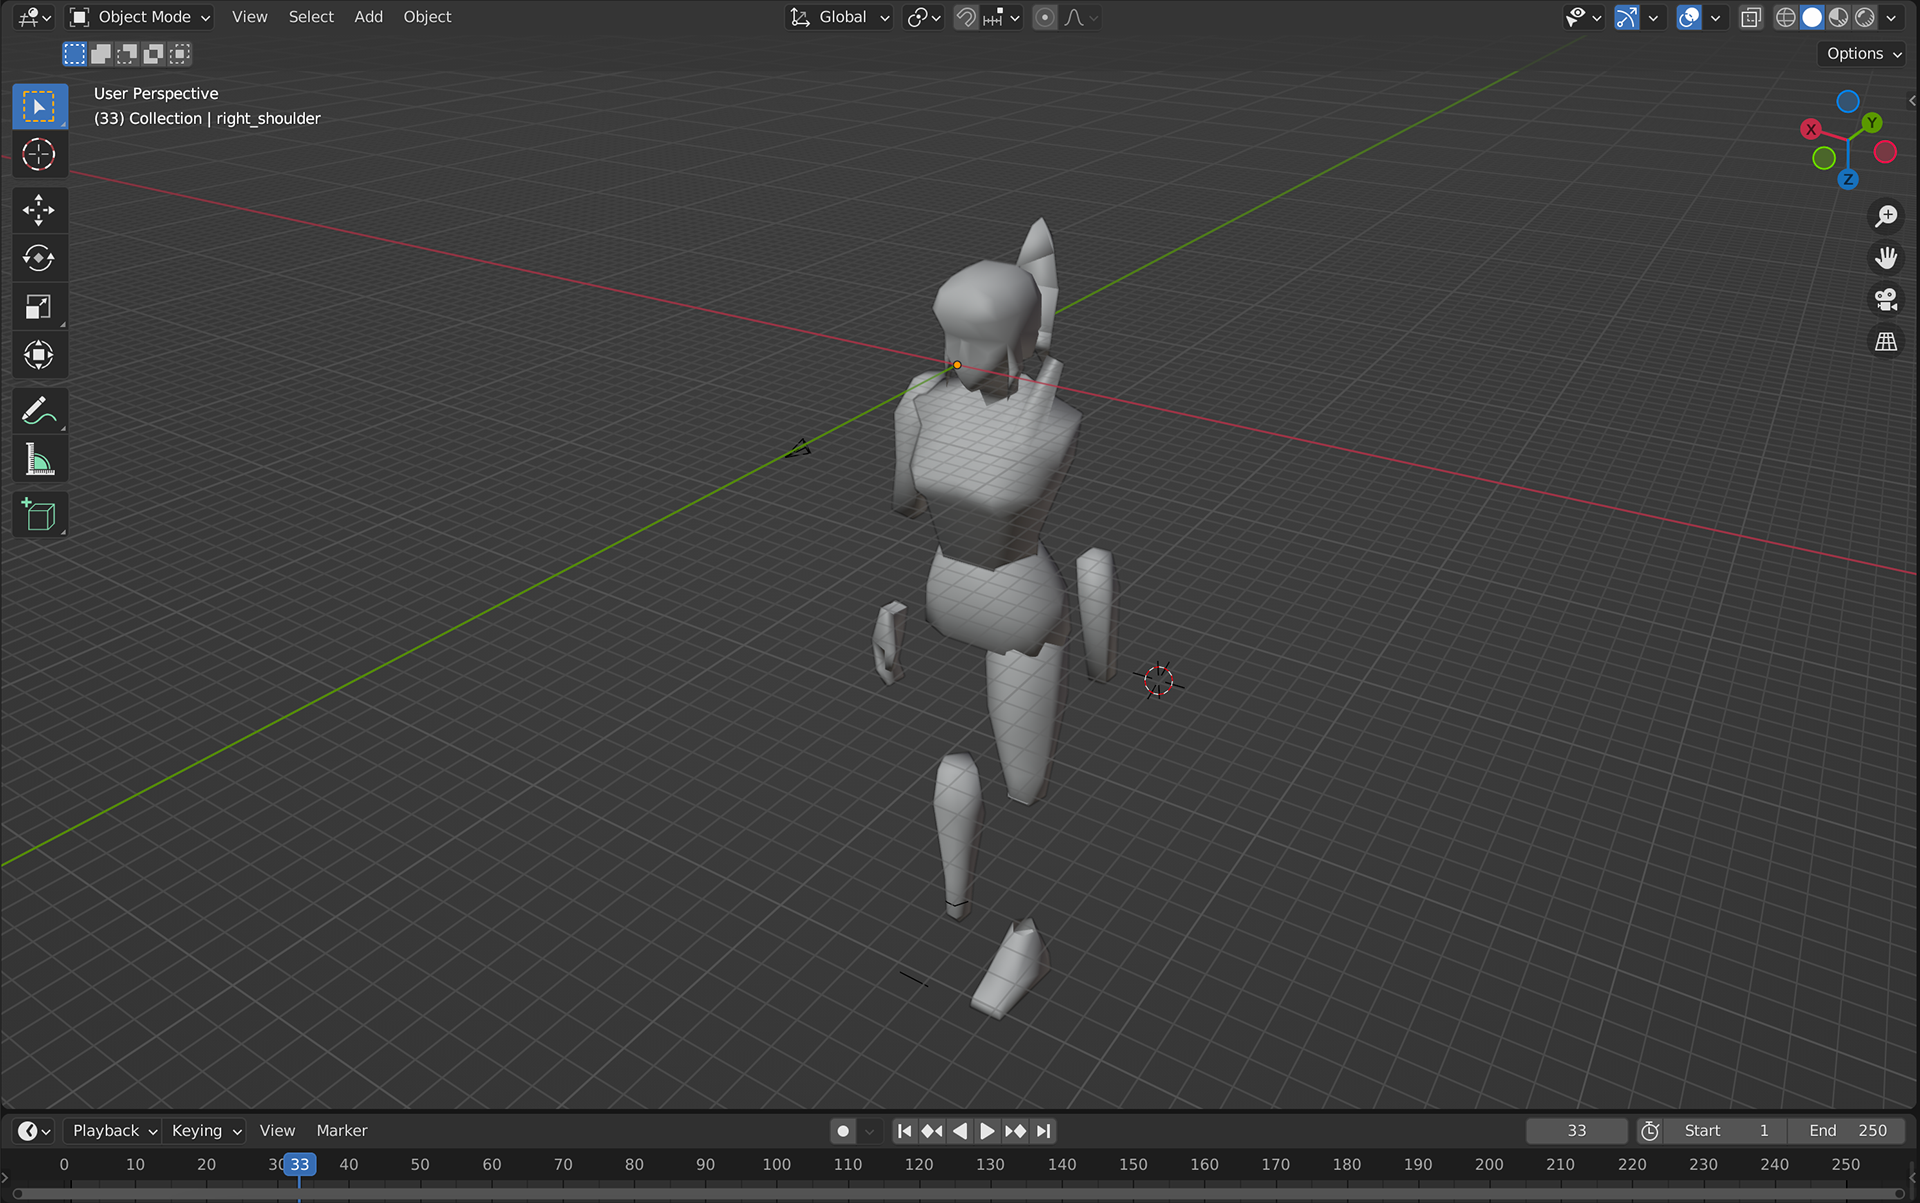The image size is (1920, 1203).
Task: Set selection mode to extend
Action: point(101,54)
